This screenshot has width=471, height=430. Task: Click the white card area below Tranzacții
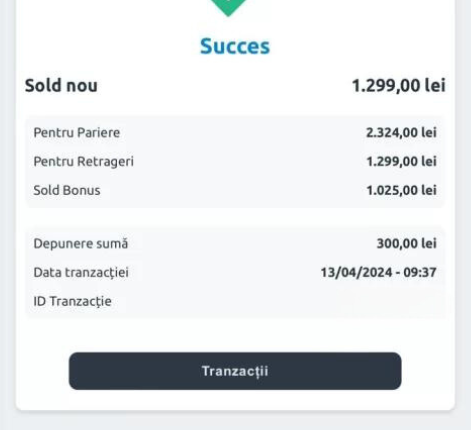coord(235,400)
